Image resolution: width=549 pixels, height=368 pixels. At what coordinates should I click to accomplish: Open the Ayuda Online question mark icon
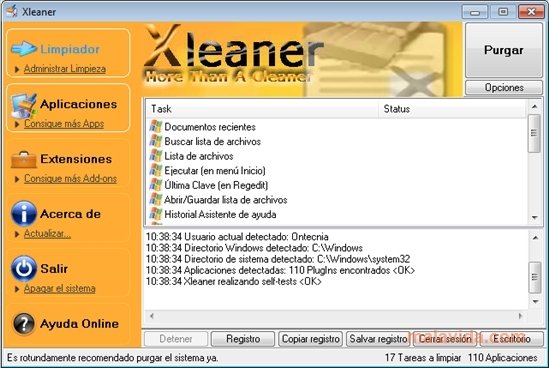point(23,324)
